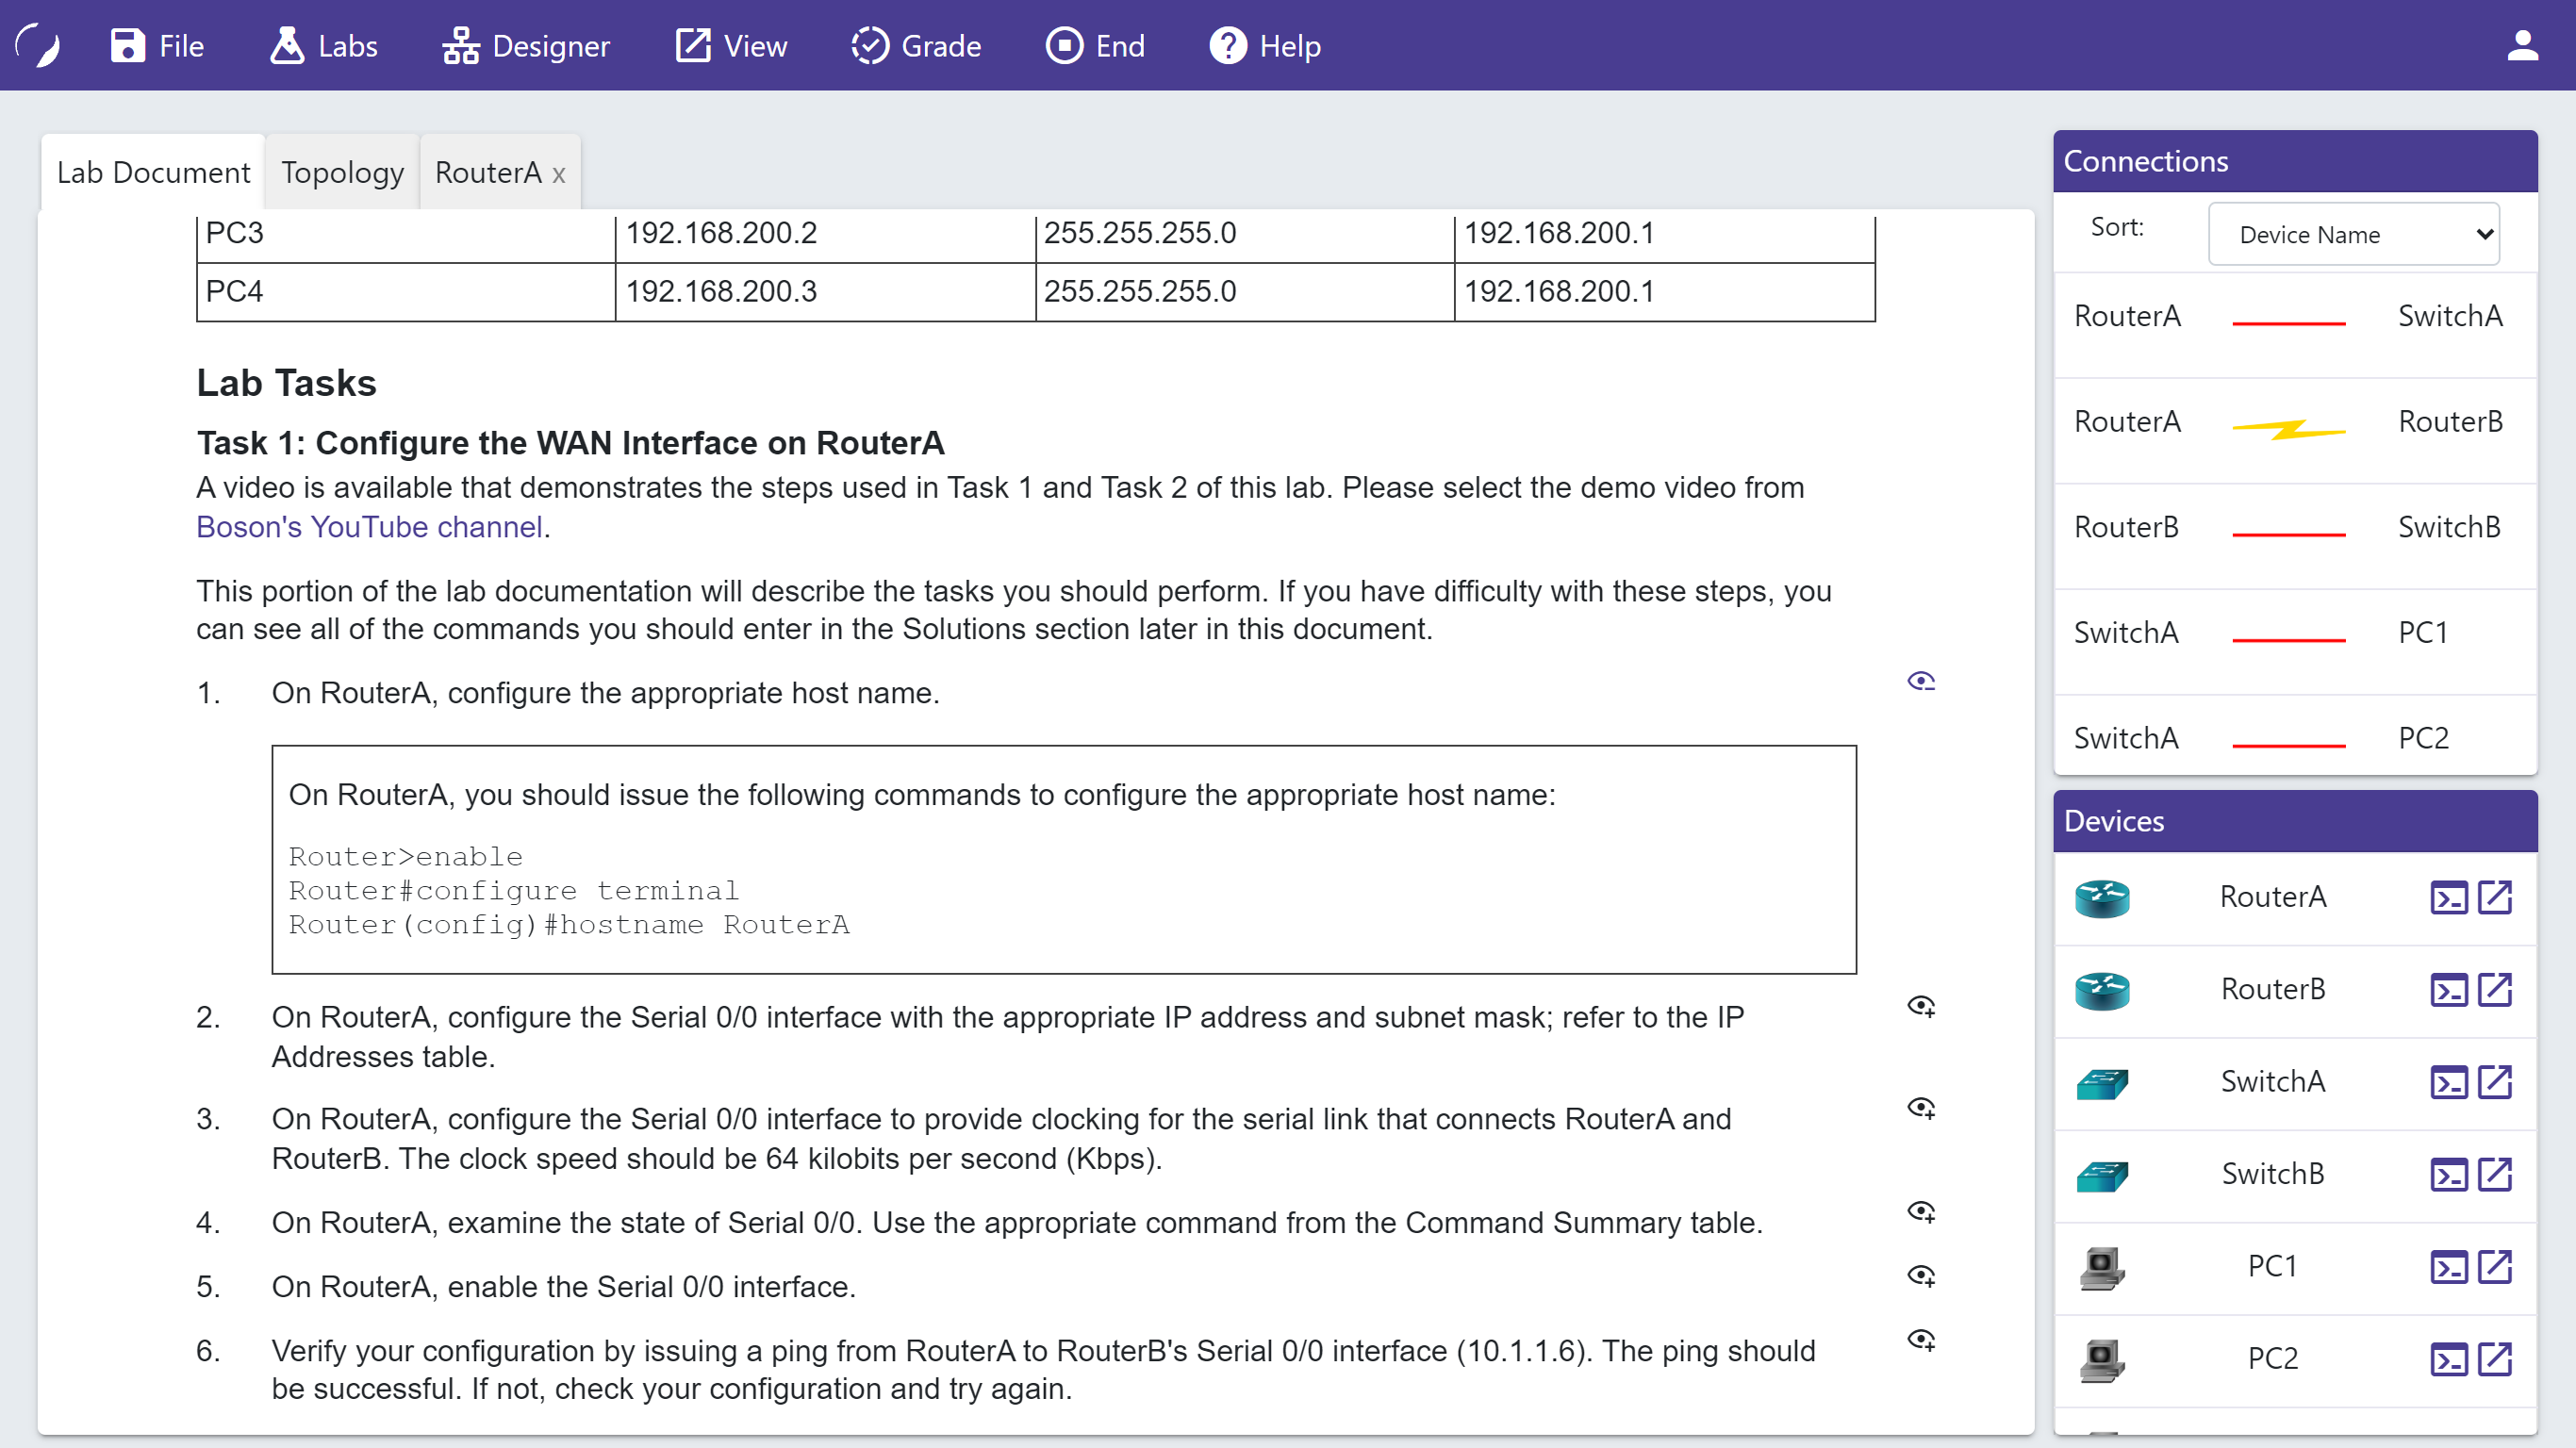Open RouterB in new window icon
This screenshot has width=2576, height=1448.
point(2494,989)
